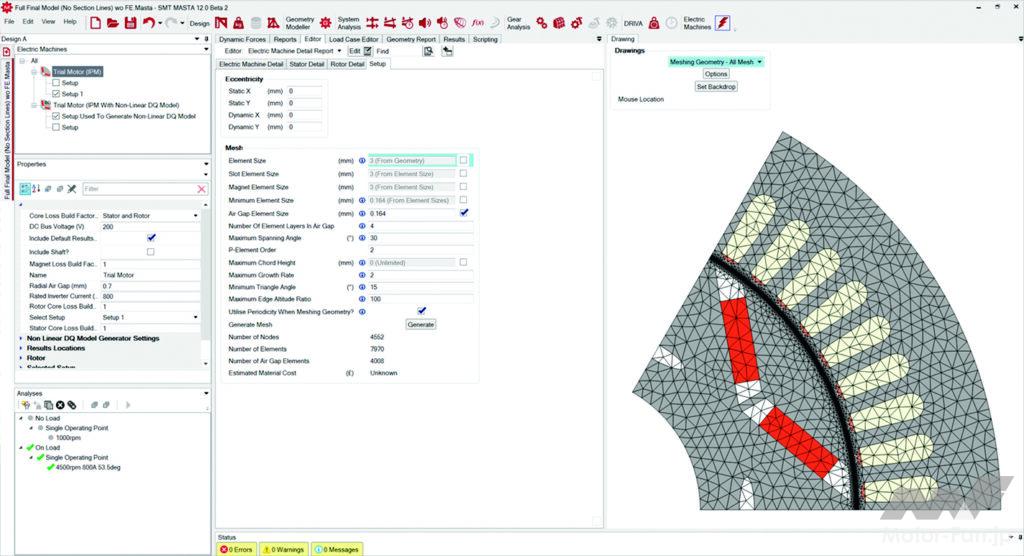Open file with the folder icon
The width and height of the screenshot is (1024, 556).
(x=113, y=22)
